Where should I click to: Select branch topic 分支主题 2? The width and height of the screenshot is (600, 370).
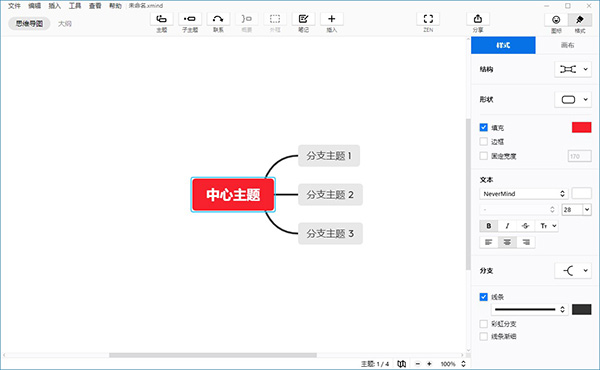point(330,195)
